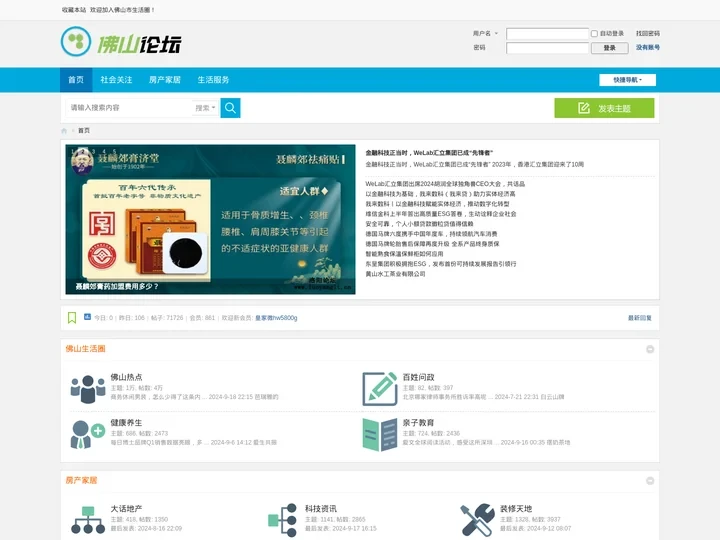720x540 pixels.
Task: Select the 社会关注 nav tab
Action: (116, 80)
